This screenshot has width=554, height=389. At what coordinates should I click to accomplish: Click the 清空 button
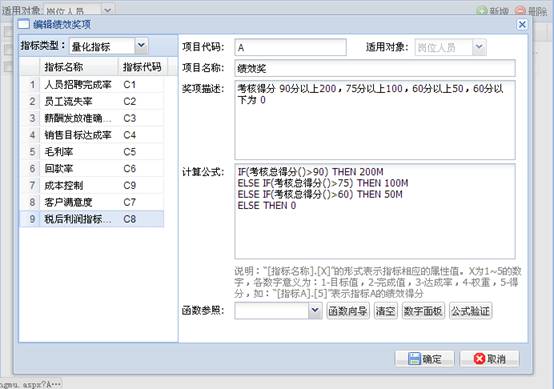pyautogui.click(x=385, y=311)
